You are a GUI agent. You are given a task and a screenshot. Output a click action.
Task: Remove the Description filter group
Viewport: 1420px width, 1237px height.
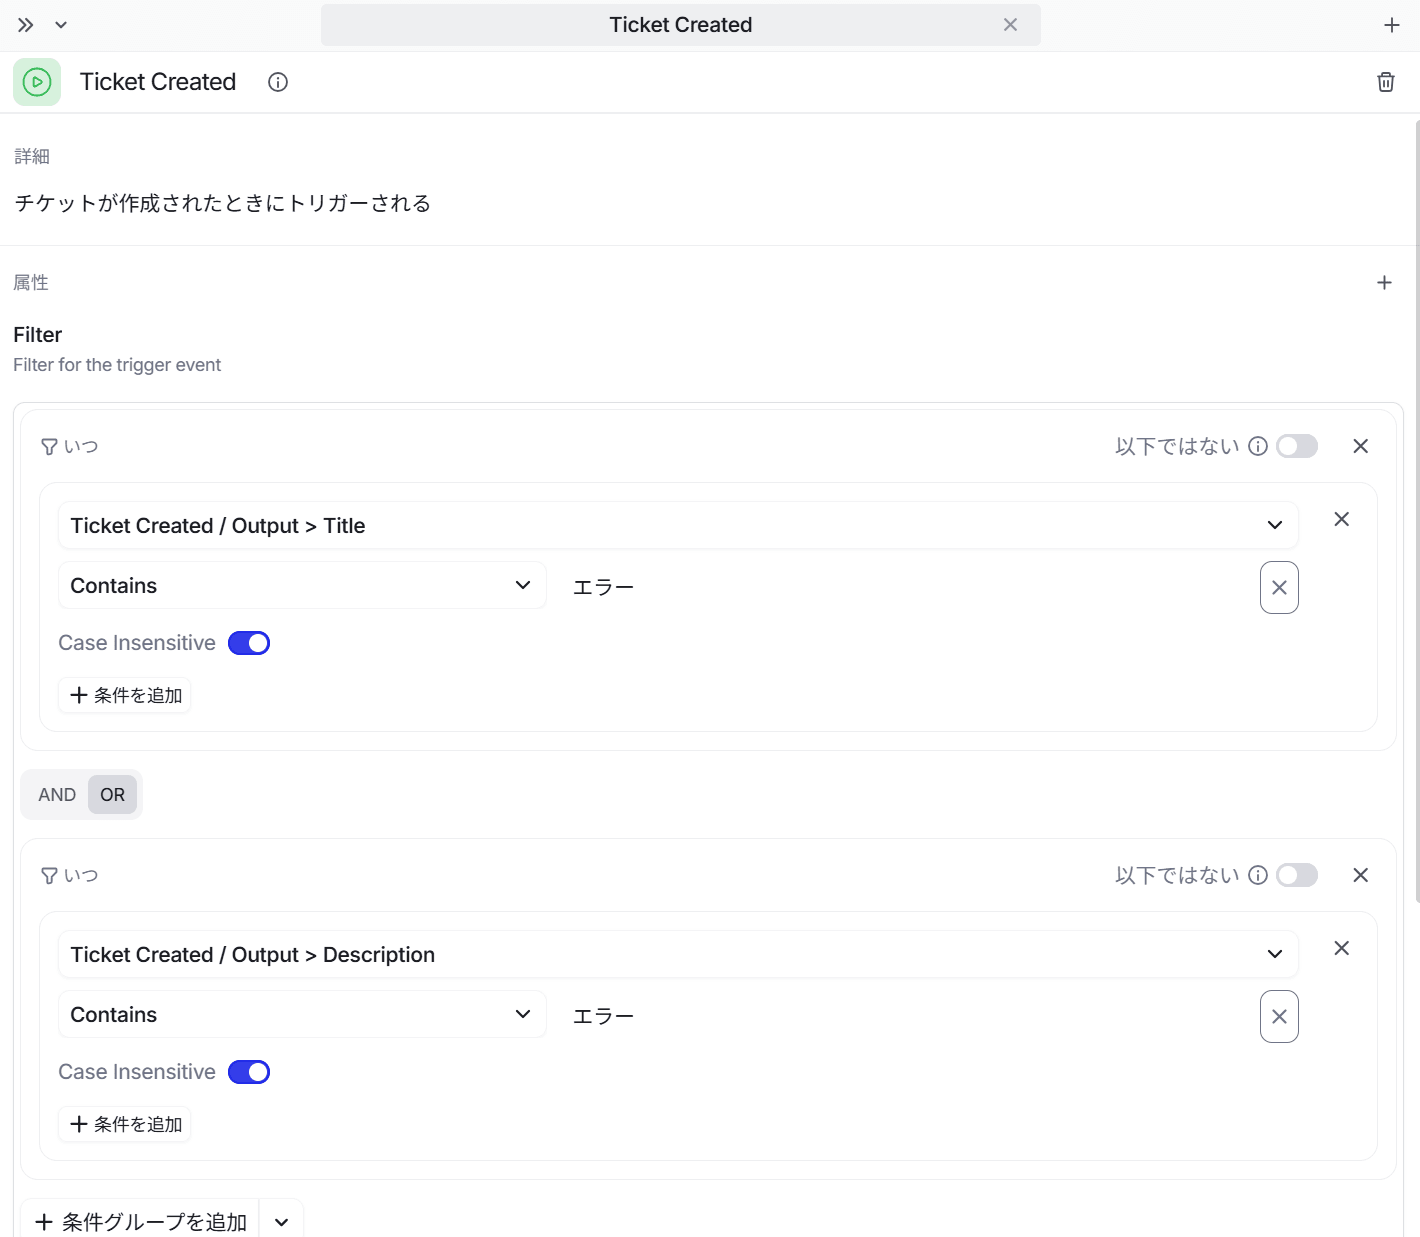[x=1360, y=875]
